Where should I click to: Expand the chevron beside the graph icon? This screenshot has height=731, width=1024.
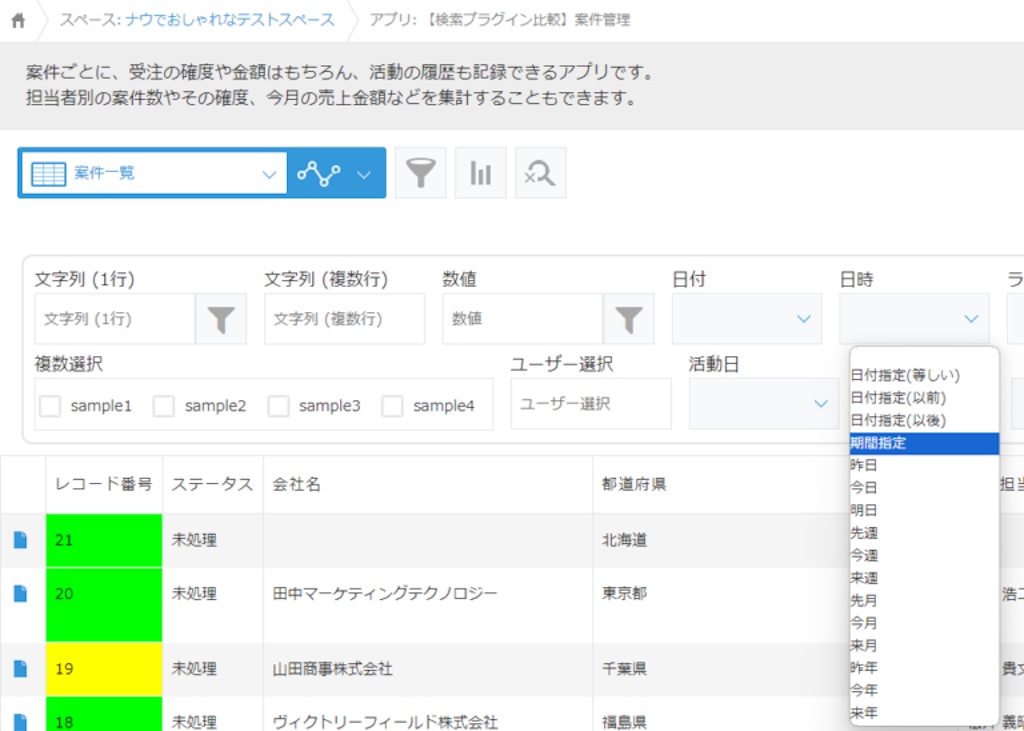coord(364,174)
